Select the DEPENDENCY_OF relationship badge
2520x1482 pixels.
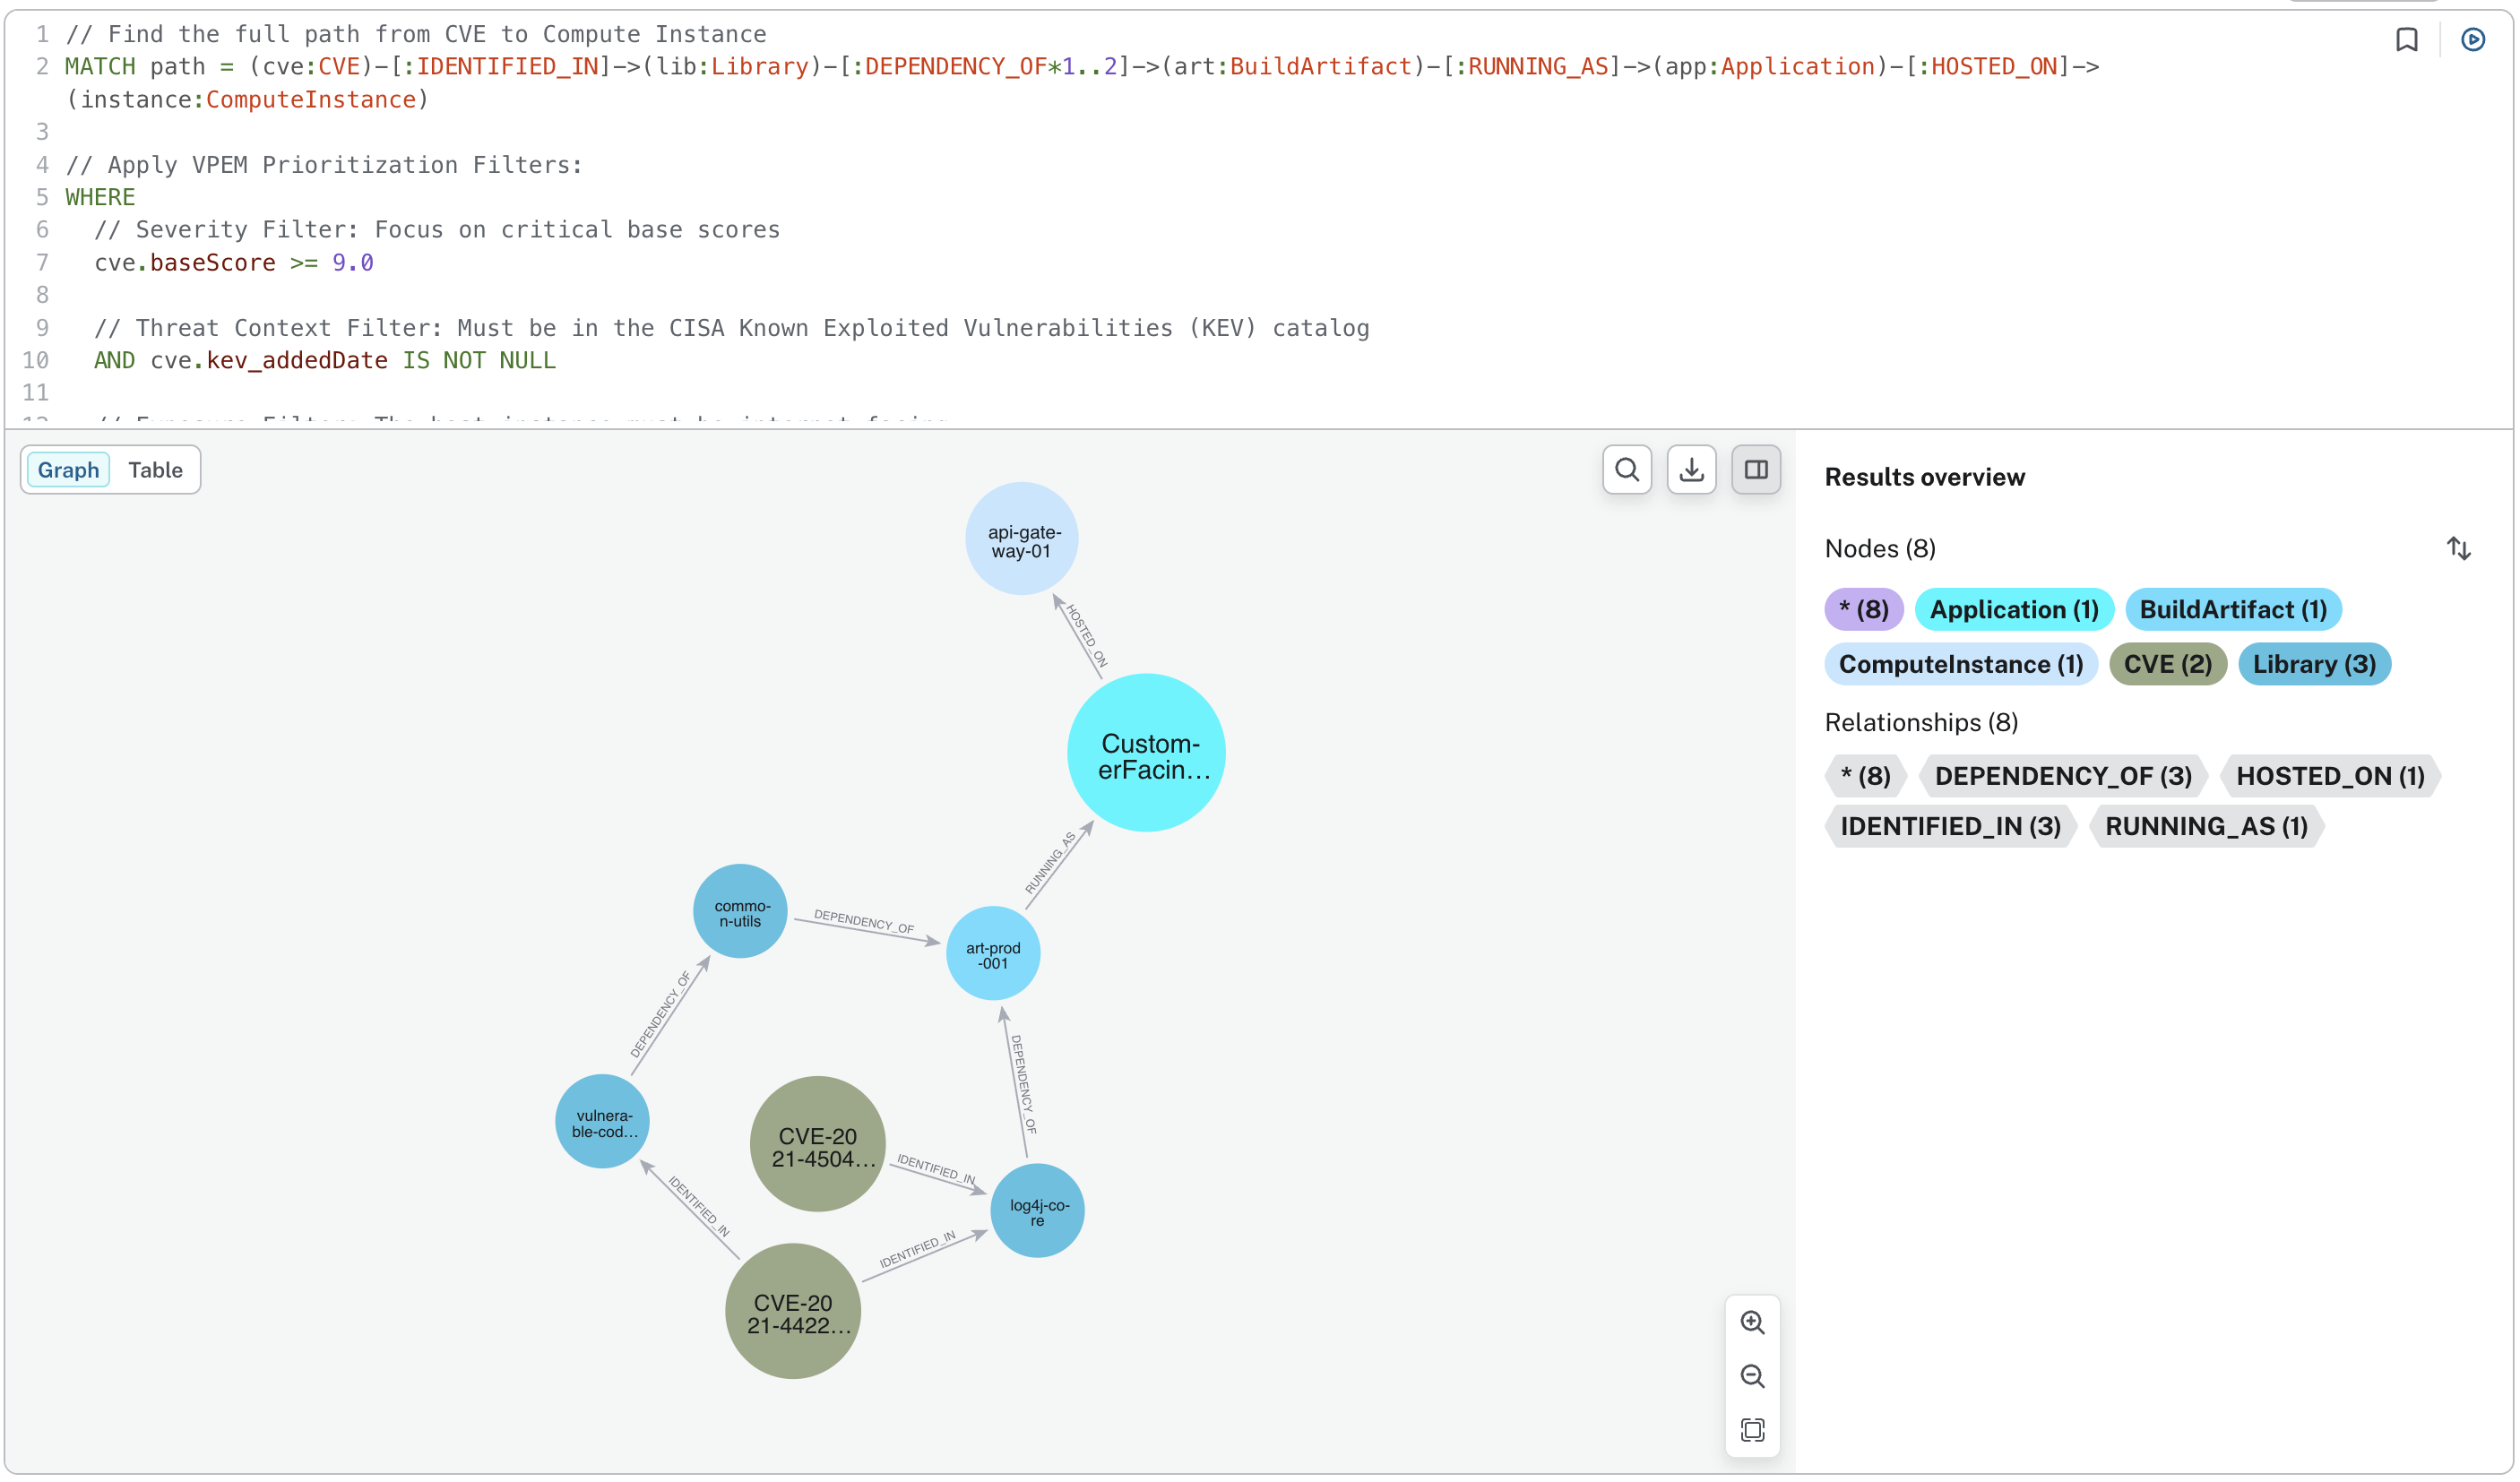[2062, 775]
